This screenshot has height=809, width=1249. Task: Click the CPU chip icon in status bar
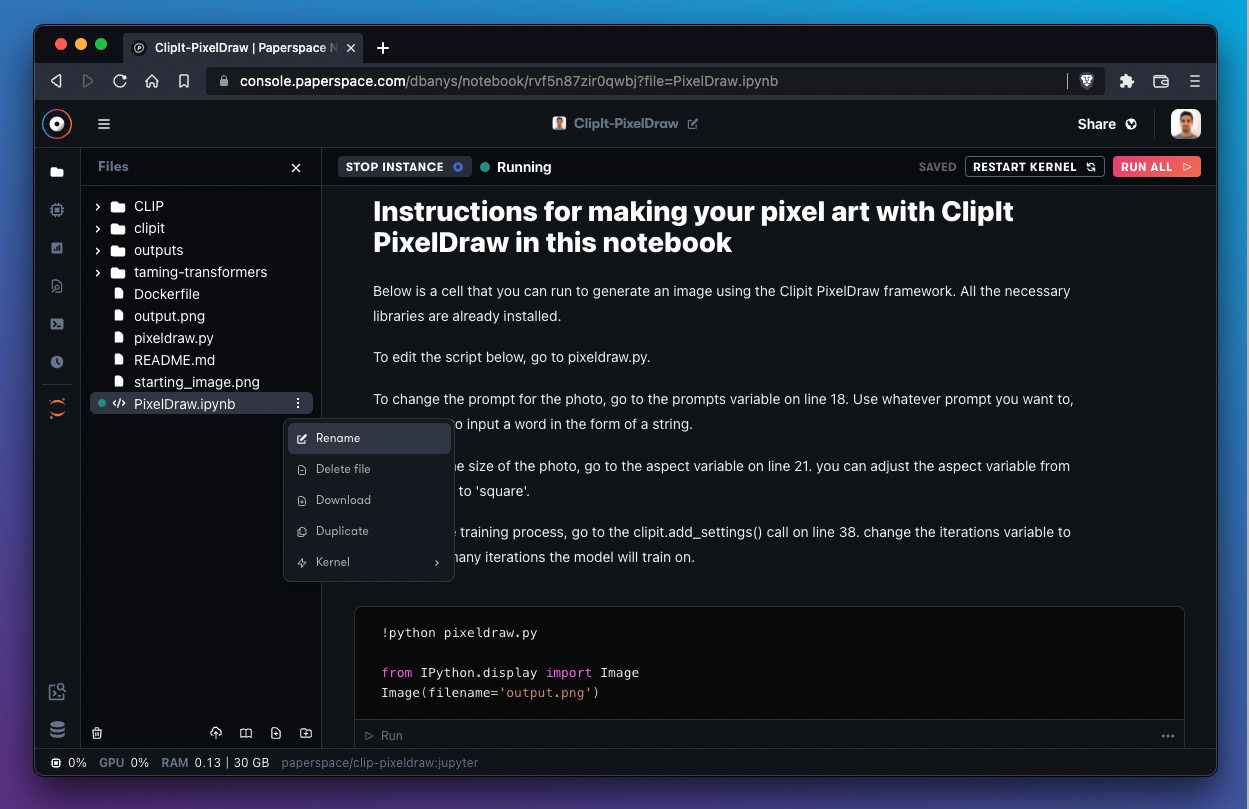click(56, 763)
